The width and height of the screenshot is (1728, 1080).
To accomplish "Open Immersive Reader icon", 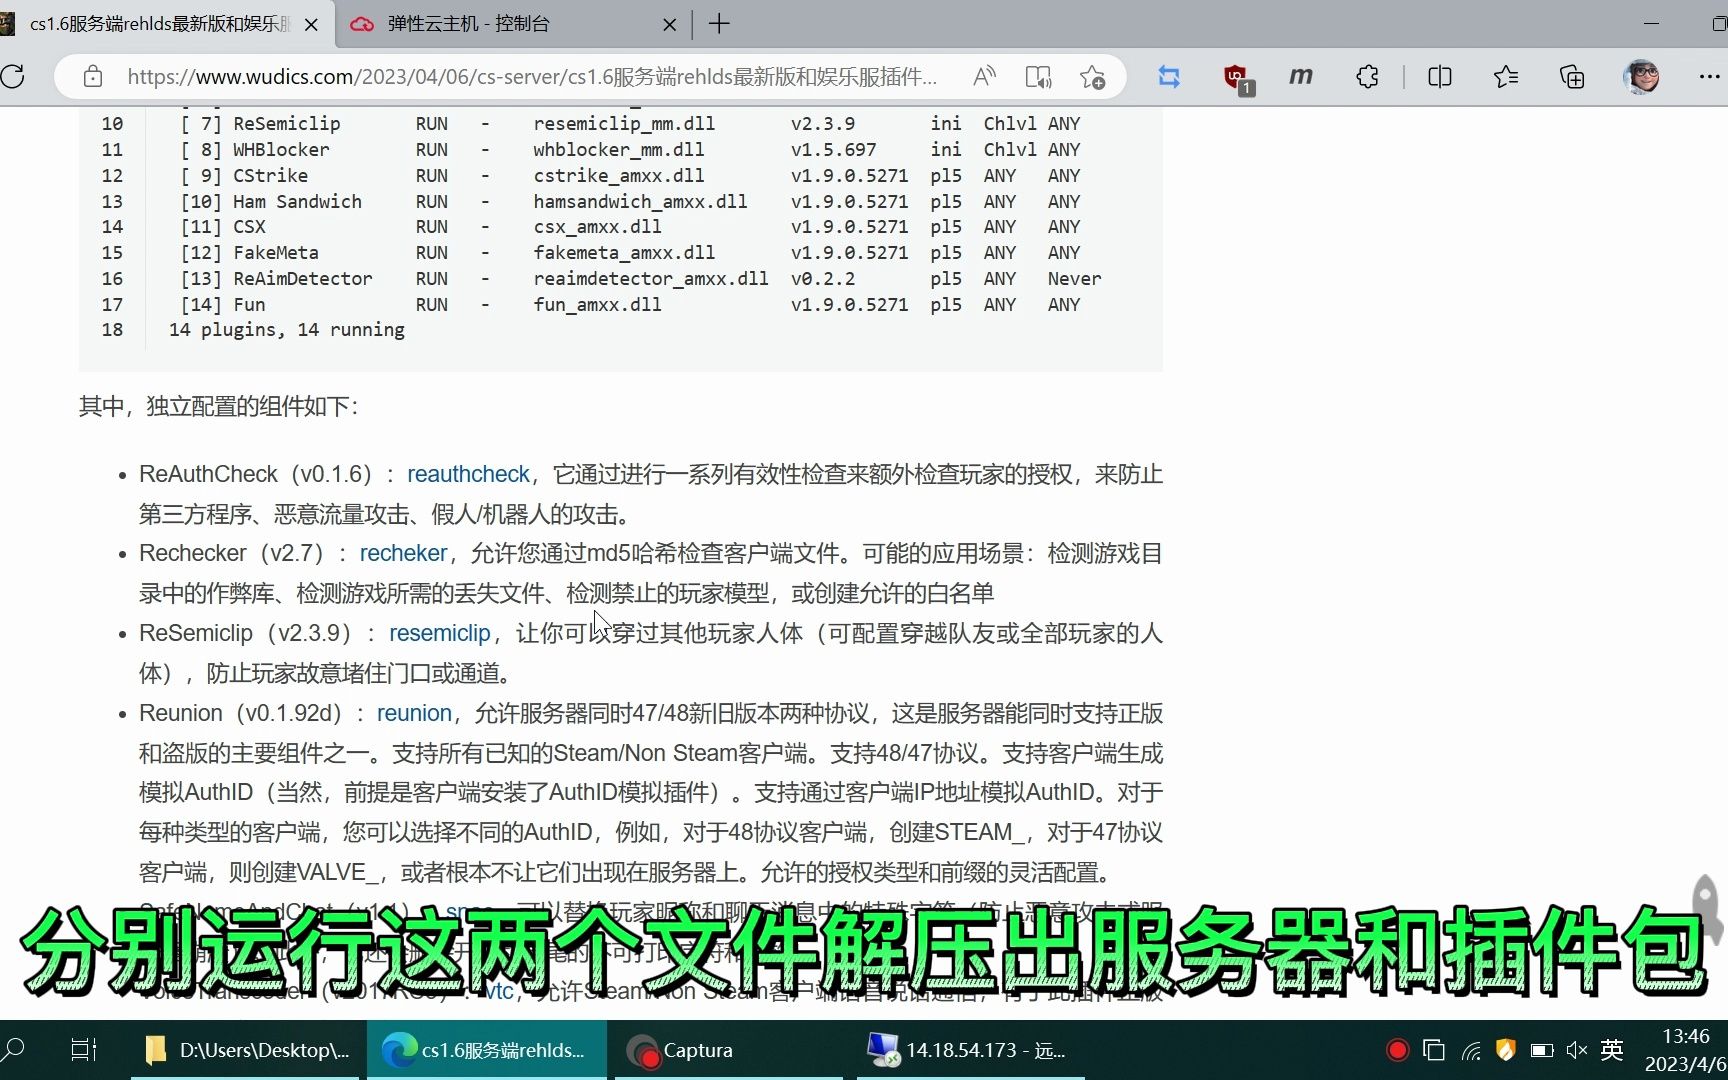I will (1038, 76).
